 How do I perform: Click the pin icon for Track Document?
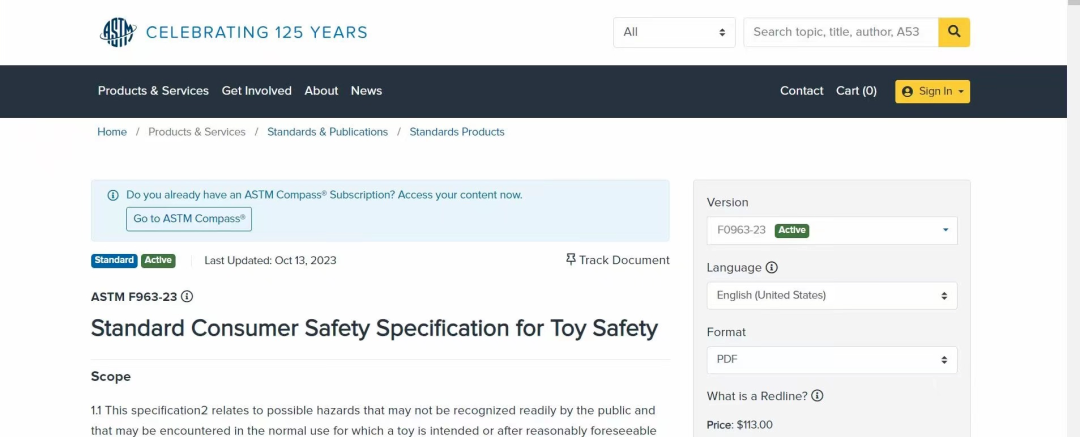click(571, 260)
